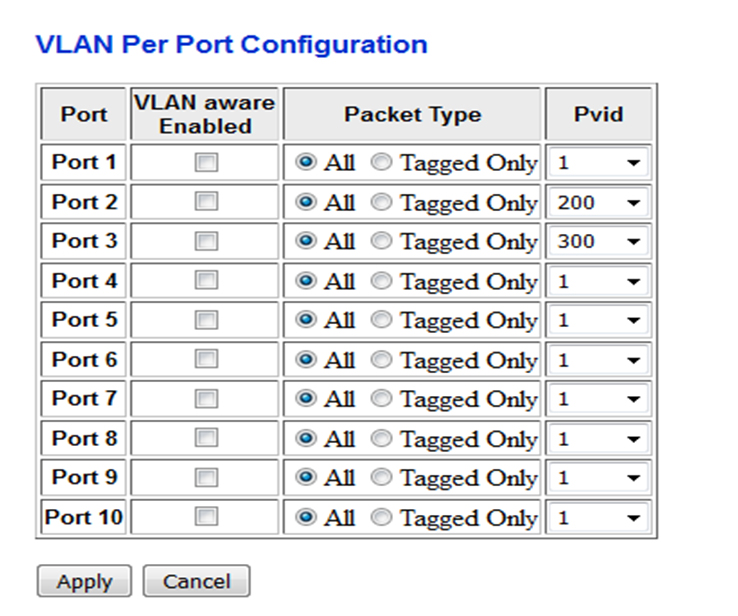The image size is (738, 616).
Task: Check VLAN aware box for Port 6
Action: click(x=206, y=360)
